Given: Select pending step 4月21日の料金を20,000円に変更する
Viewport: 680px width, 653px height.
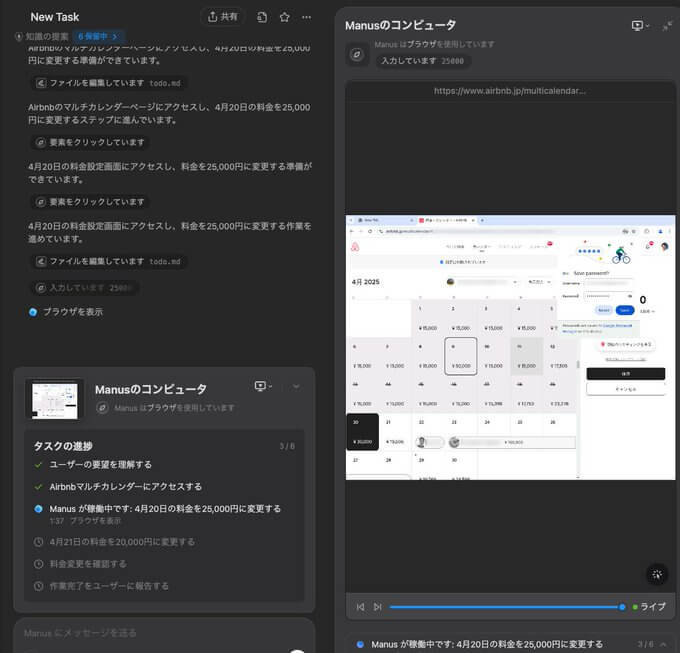Looking at the screenshot, I should point(122,542).
